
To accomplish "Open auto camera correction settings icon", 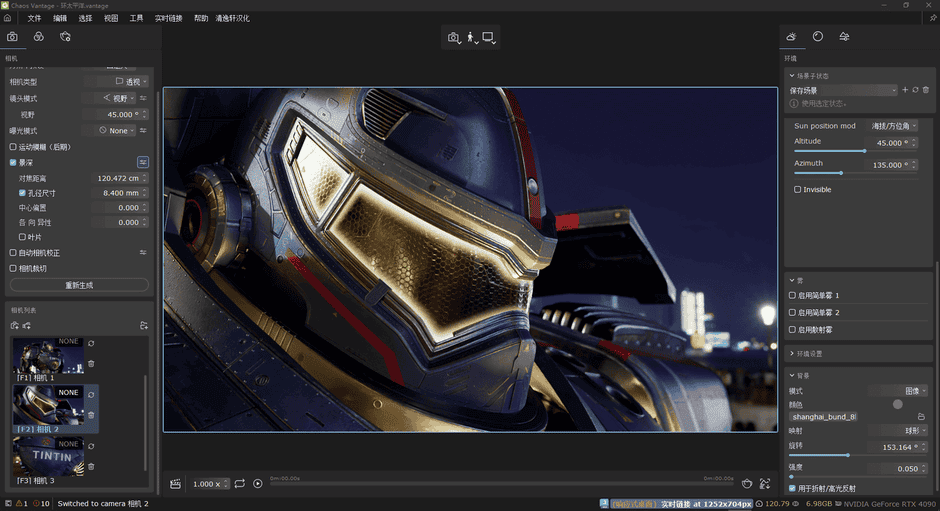I will (x=143, y=253).
